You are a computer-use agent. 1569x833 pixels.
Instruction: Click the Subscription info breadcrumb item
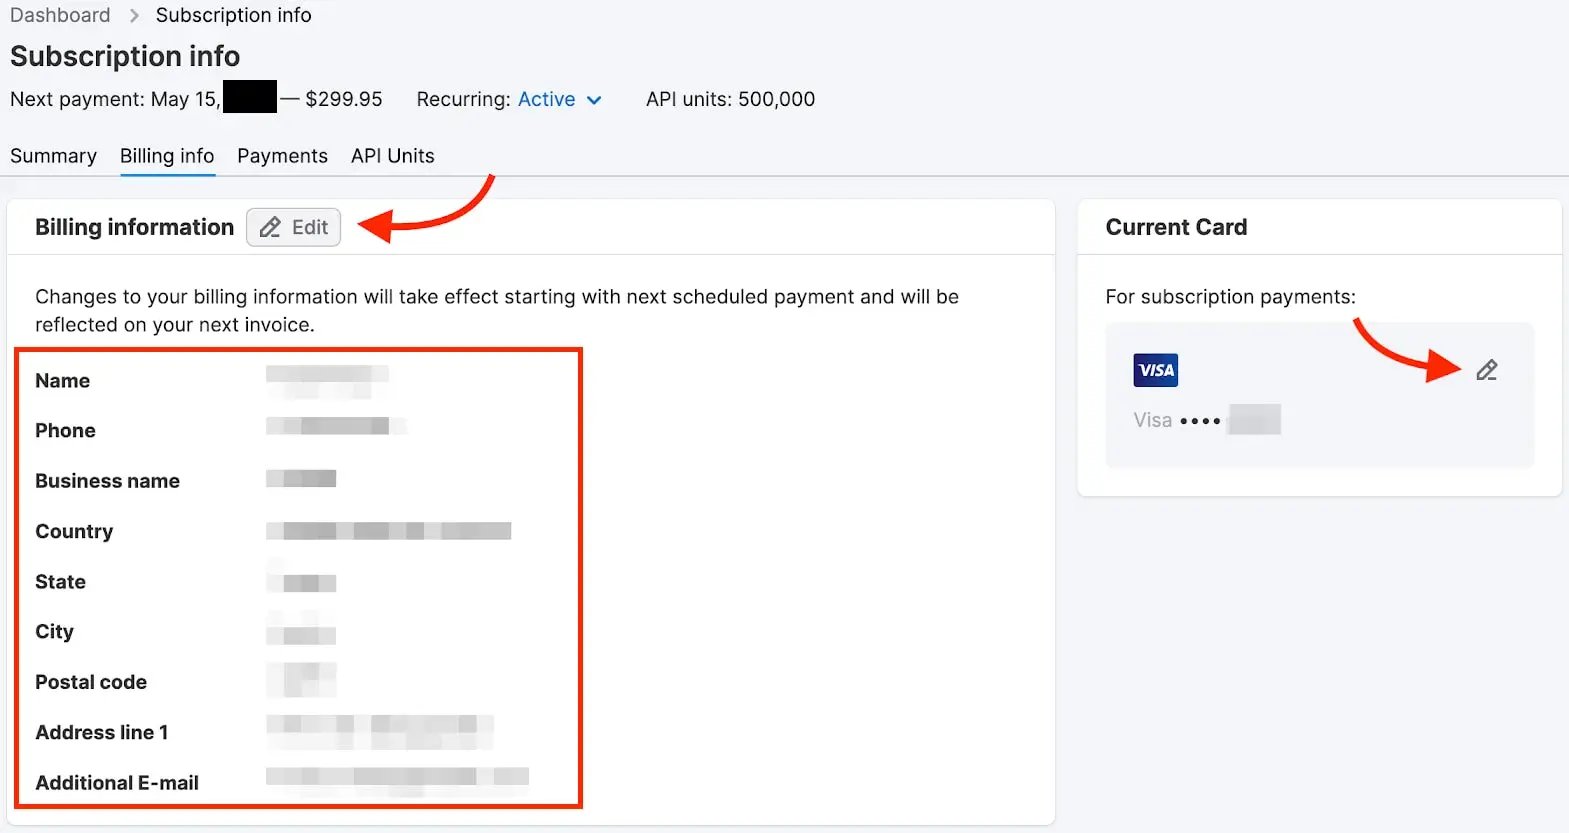233,16
